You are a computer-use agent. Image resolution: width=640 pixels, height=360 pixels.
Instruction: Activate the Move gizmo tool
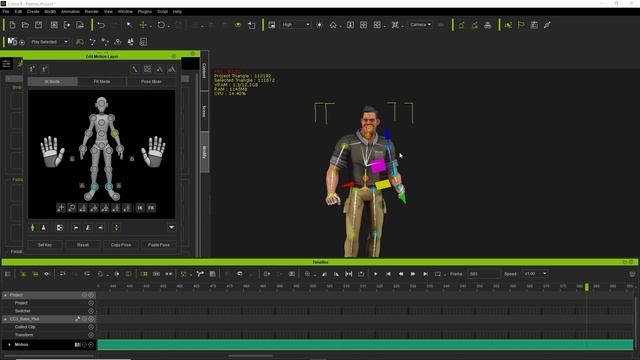point(143,25)
